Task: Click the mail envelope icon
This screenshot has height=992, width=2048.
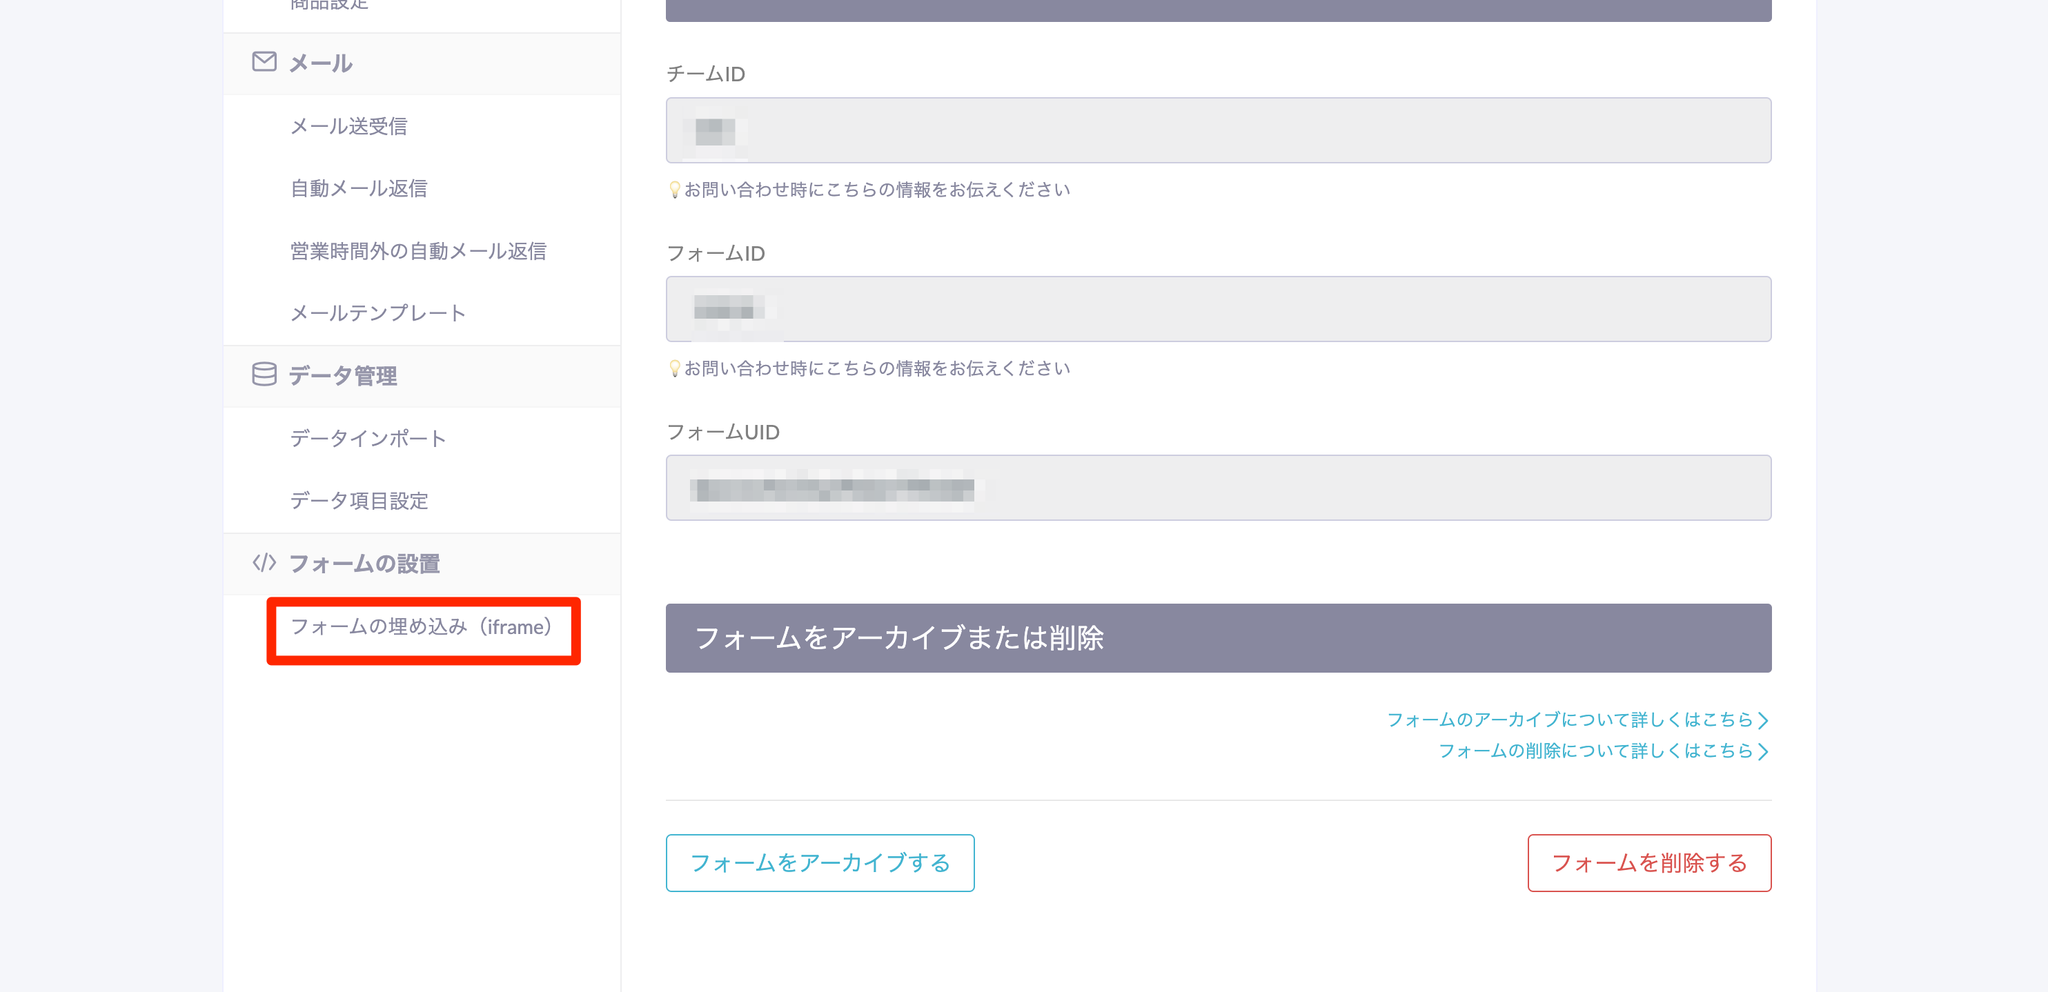Action: (264, 62)
